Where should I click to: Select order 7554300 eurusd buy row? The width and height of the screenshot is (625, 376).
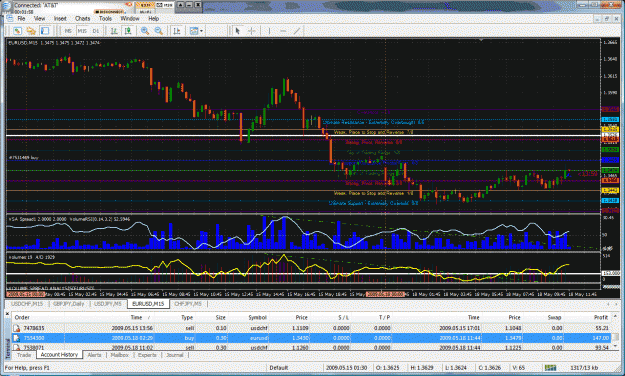coord(311,338)
